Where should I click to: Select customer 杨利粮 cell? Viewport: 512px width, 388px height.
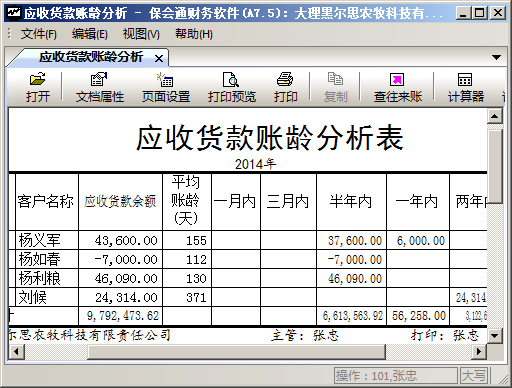(47, 278)
